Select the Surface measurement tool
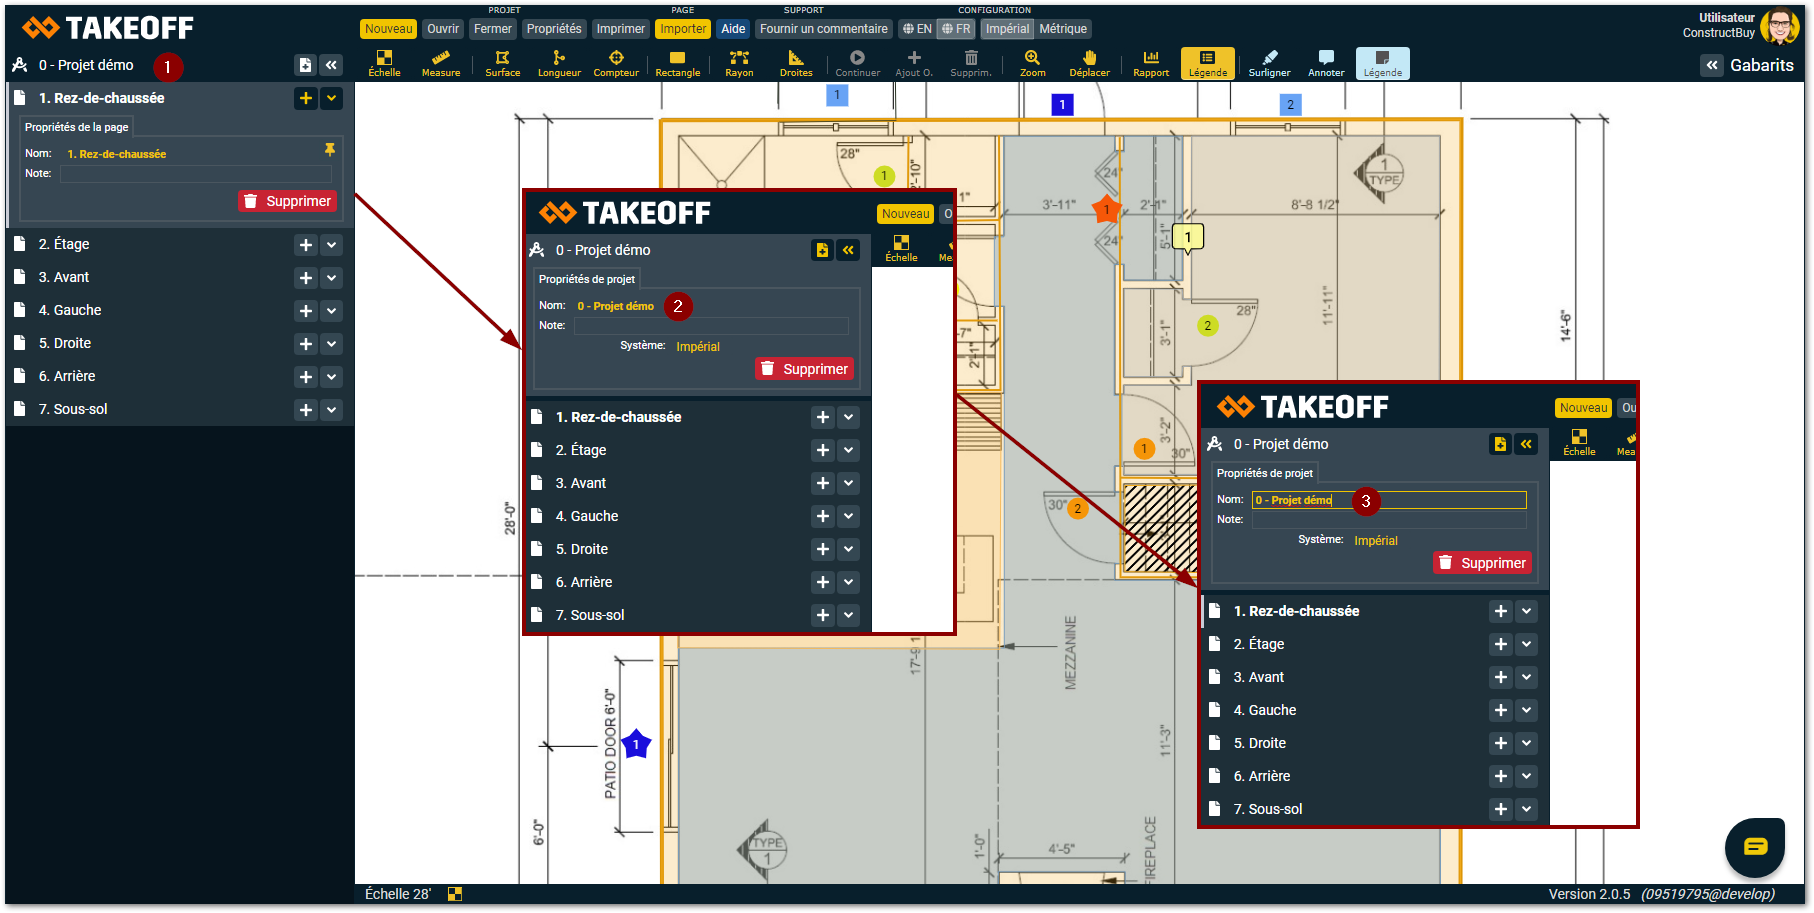Screen dimensions: 1814x913 coord(502,63)
